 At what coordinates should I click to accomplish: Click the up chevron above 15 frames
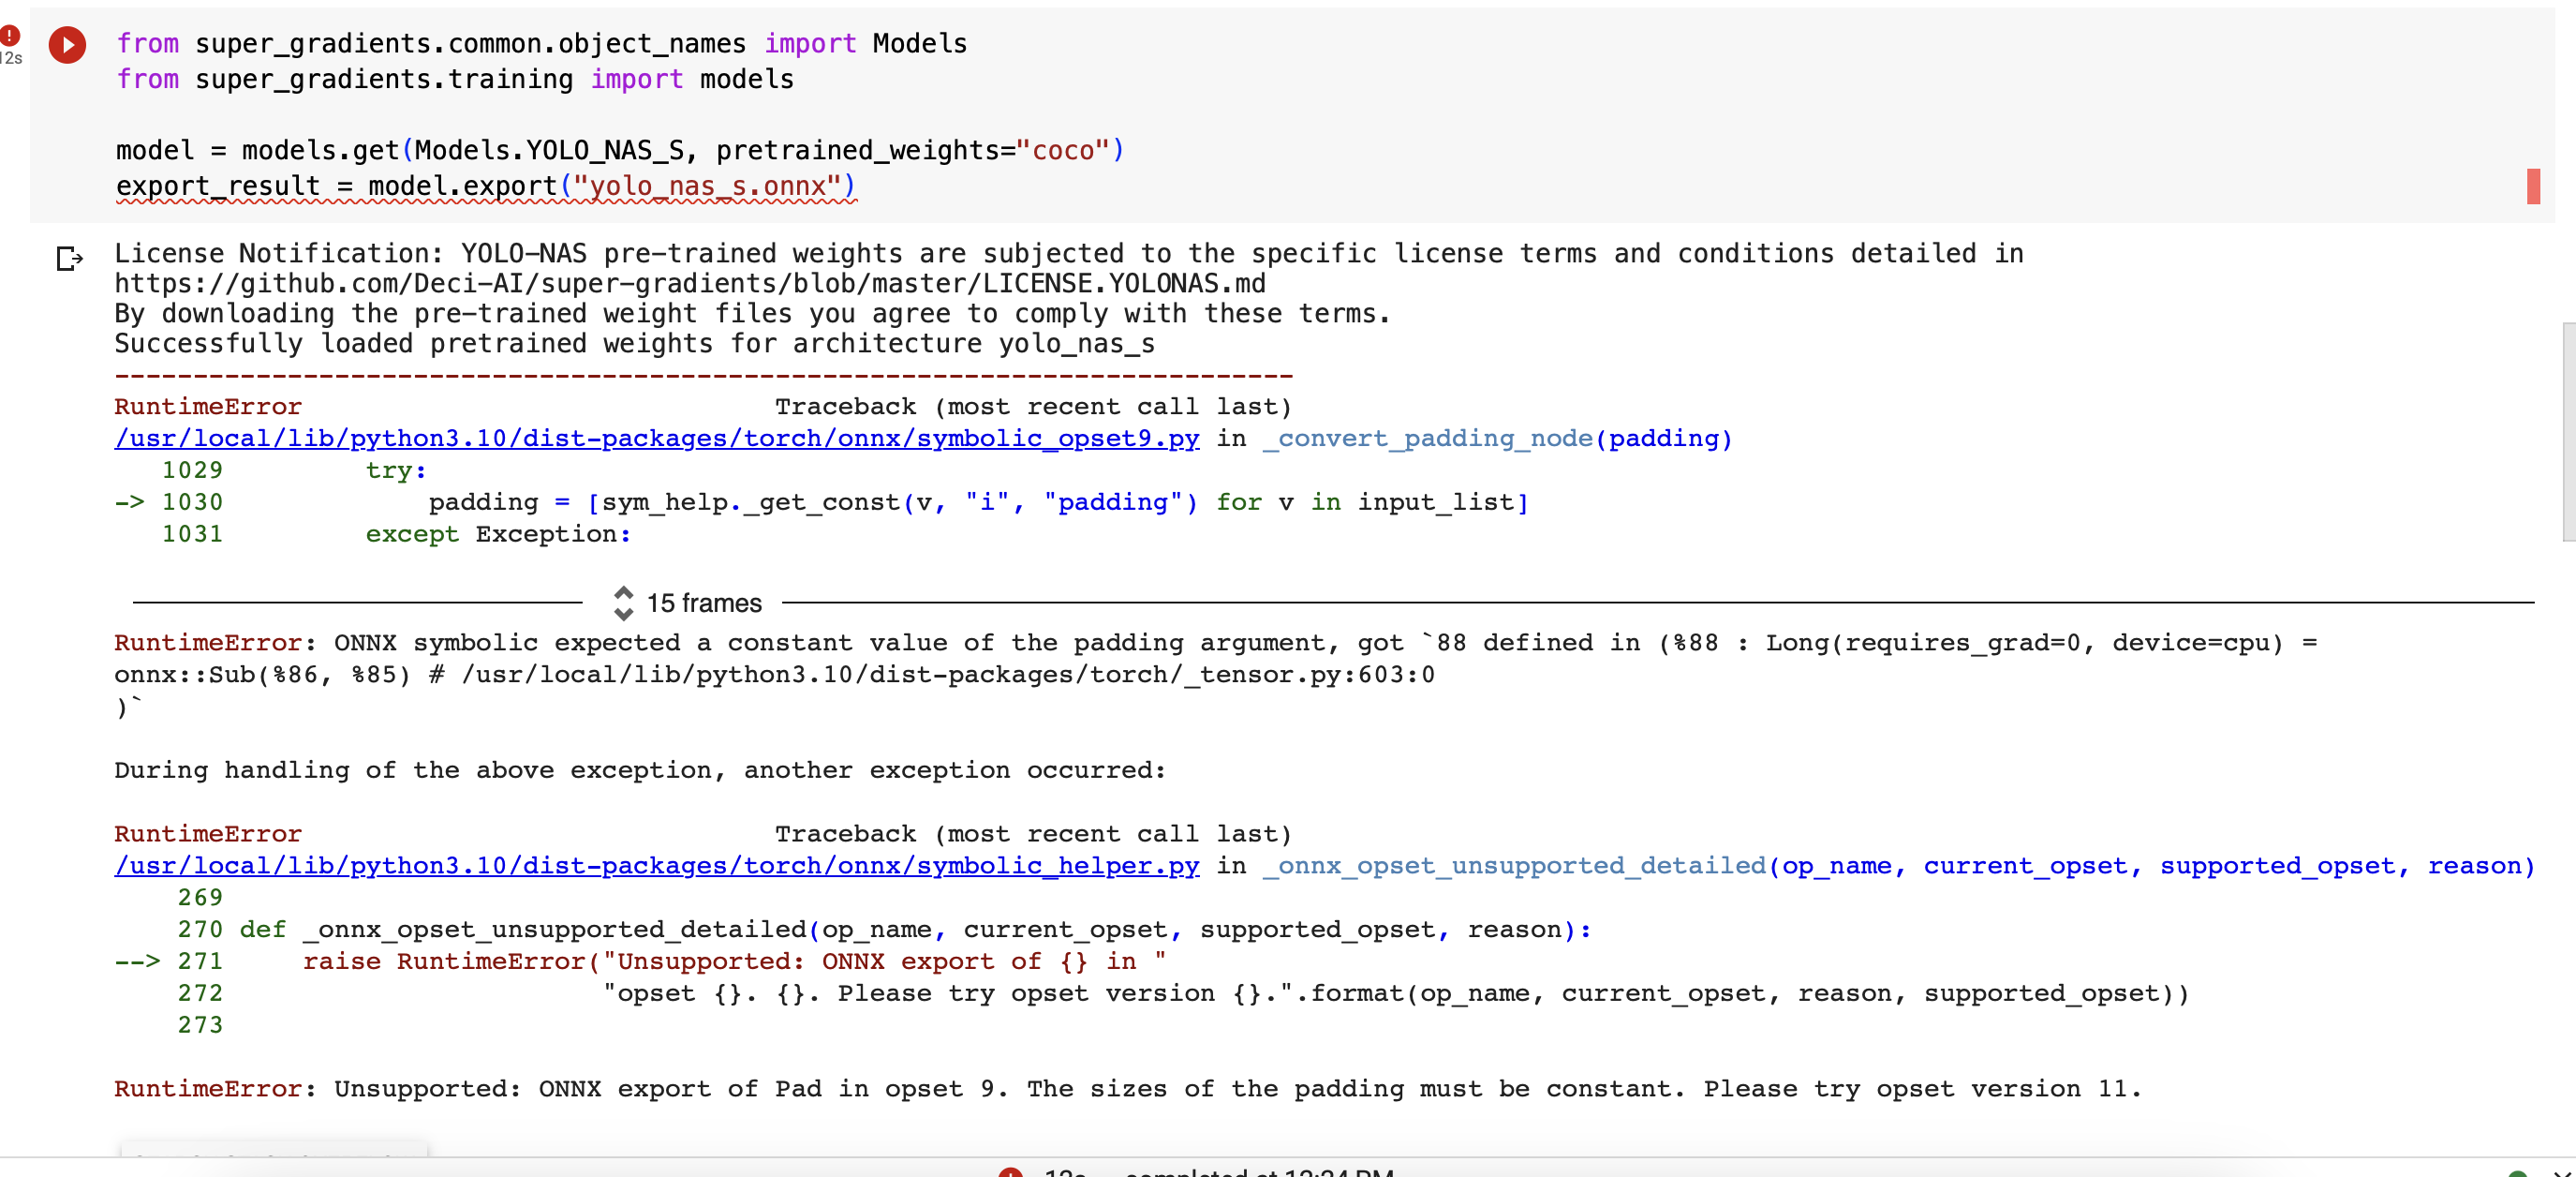click(626, 592)
